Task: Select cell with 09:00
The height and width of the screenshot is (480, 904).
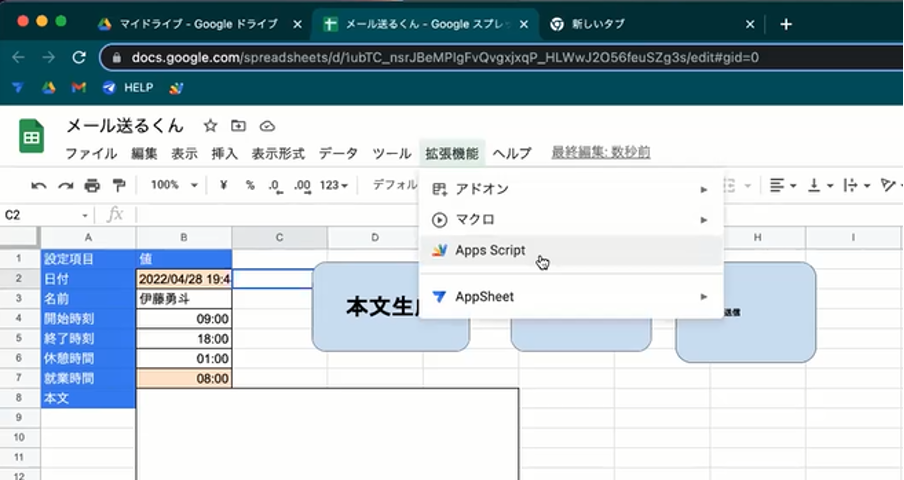Action: [184, 319]
